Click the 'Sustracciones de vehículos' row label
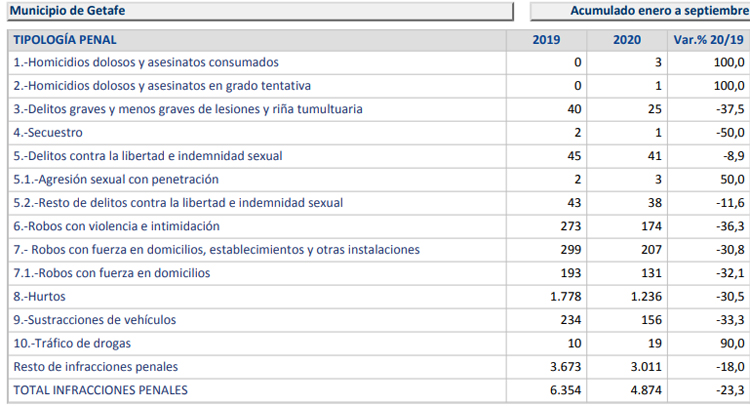750x406 pixels. (x=95, y=319)
